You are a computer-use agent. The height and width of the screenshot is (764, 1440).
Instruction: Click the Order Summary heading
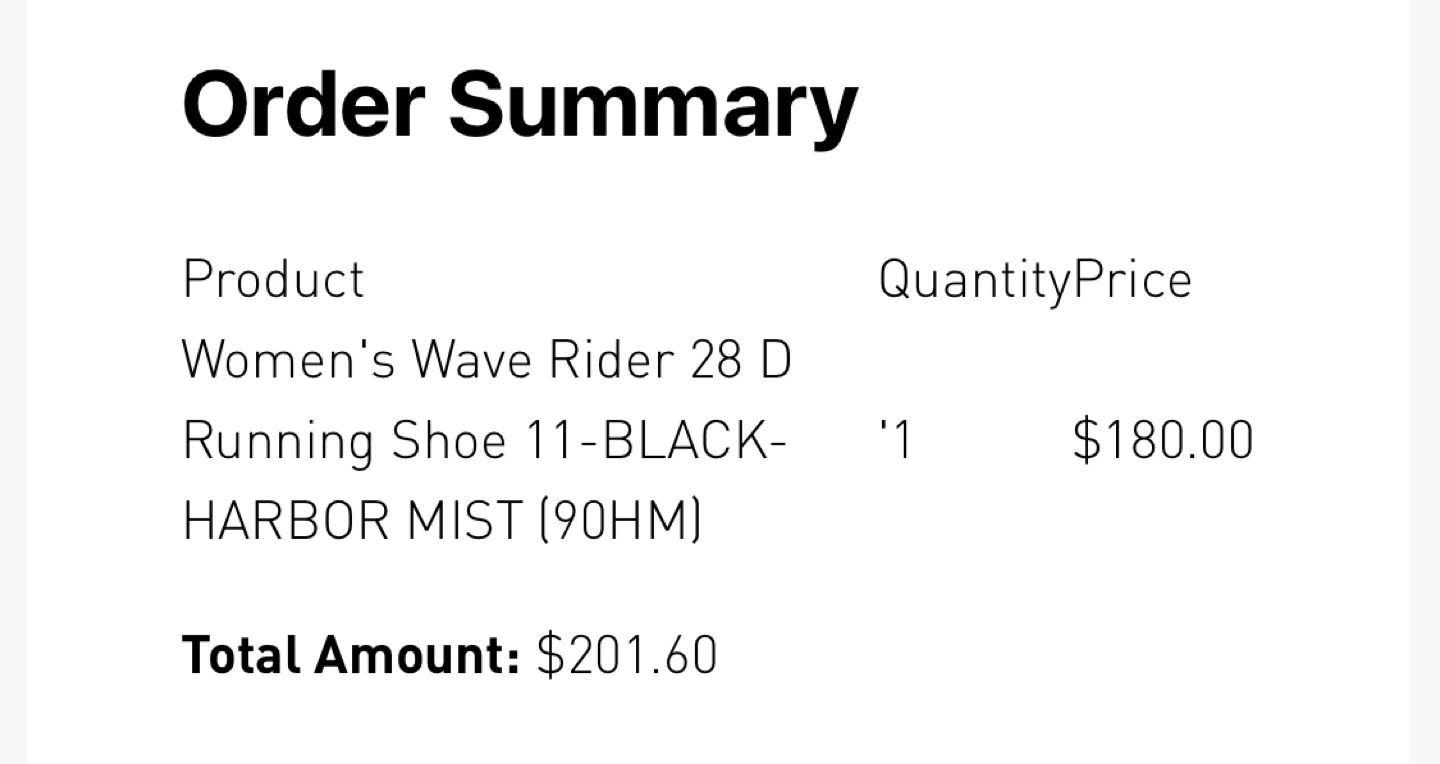click(520, 107)
